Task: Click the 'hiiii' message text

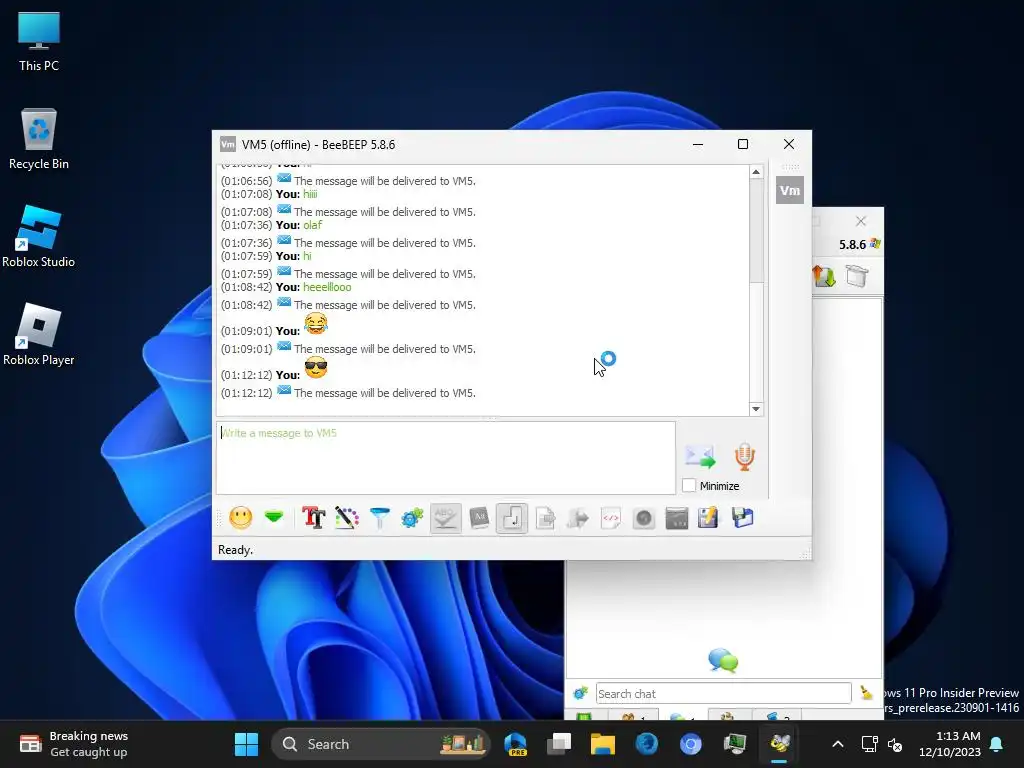Action: pyautogui.click(x=310, y=194)
